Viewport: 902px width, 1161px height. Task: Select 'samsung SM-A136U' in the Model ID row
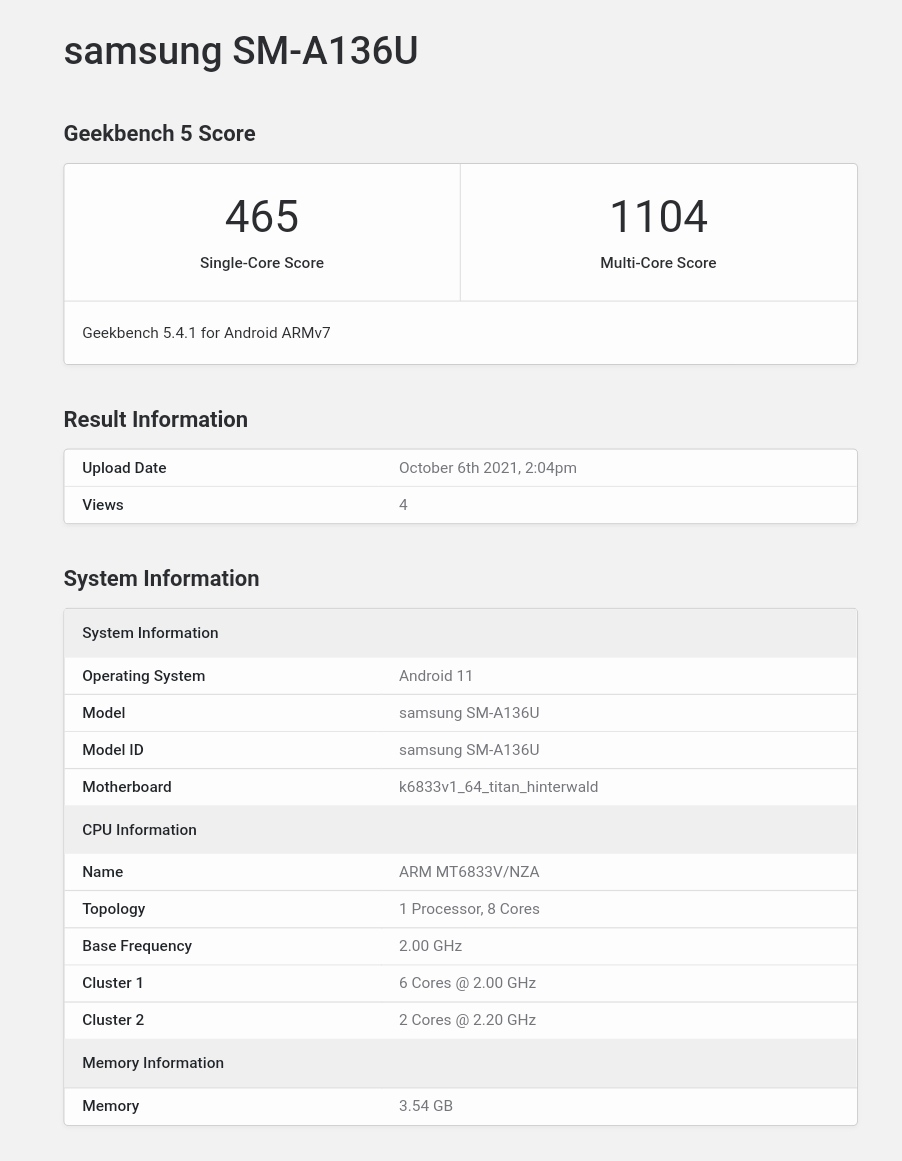coord(470,750)
